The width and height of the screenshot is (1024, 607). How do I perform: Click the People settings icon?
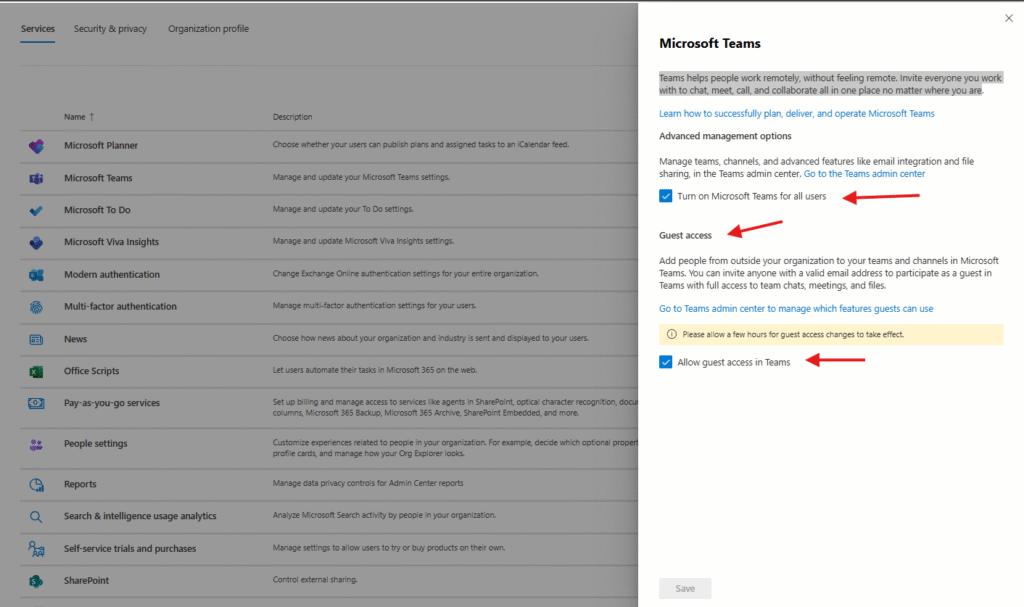[36, 444]
